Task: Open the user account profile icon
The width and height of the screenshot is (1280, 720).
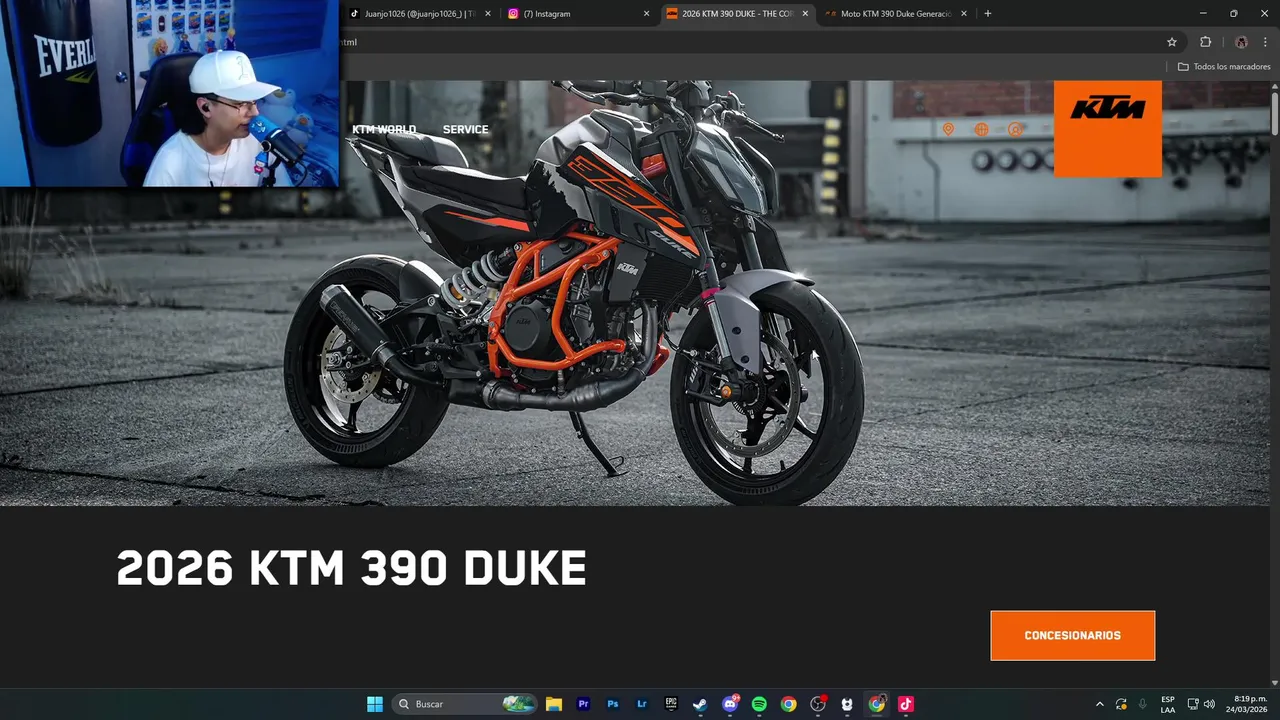Action: tap(1015, 129)
